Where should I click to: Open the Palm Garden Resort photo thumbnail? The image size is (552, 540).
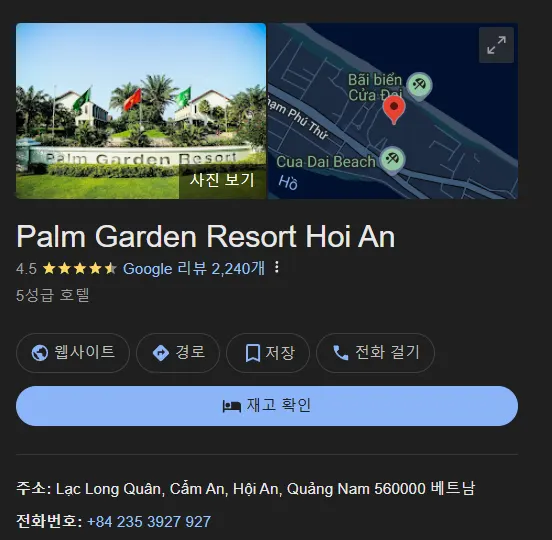(141, 111)
